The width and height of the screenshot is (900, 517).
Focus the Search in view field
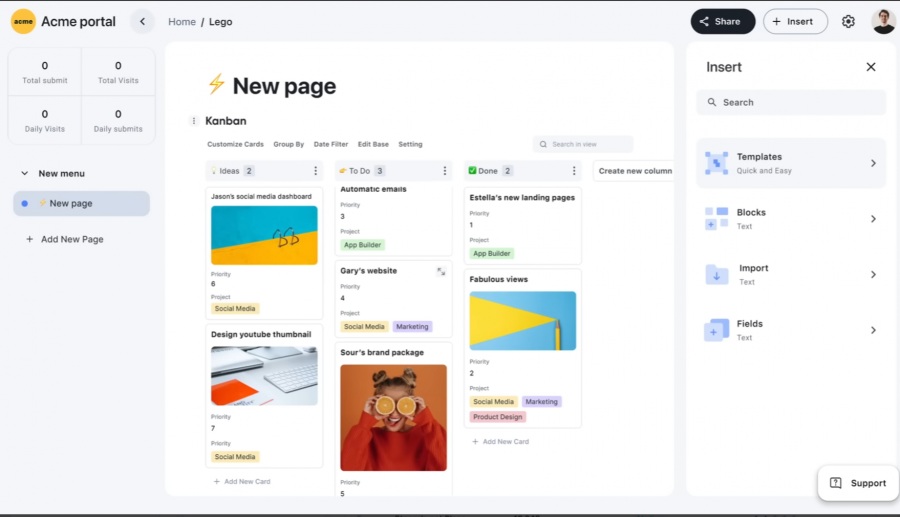[x=583, y=145]
